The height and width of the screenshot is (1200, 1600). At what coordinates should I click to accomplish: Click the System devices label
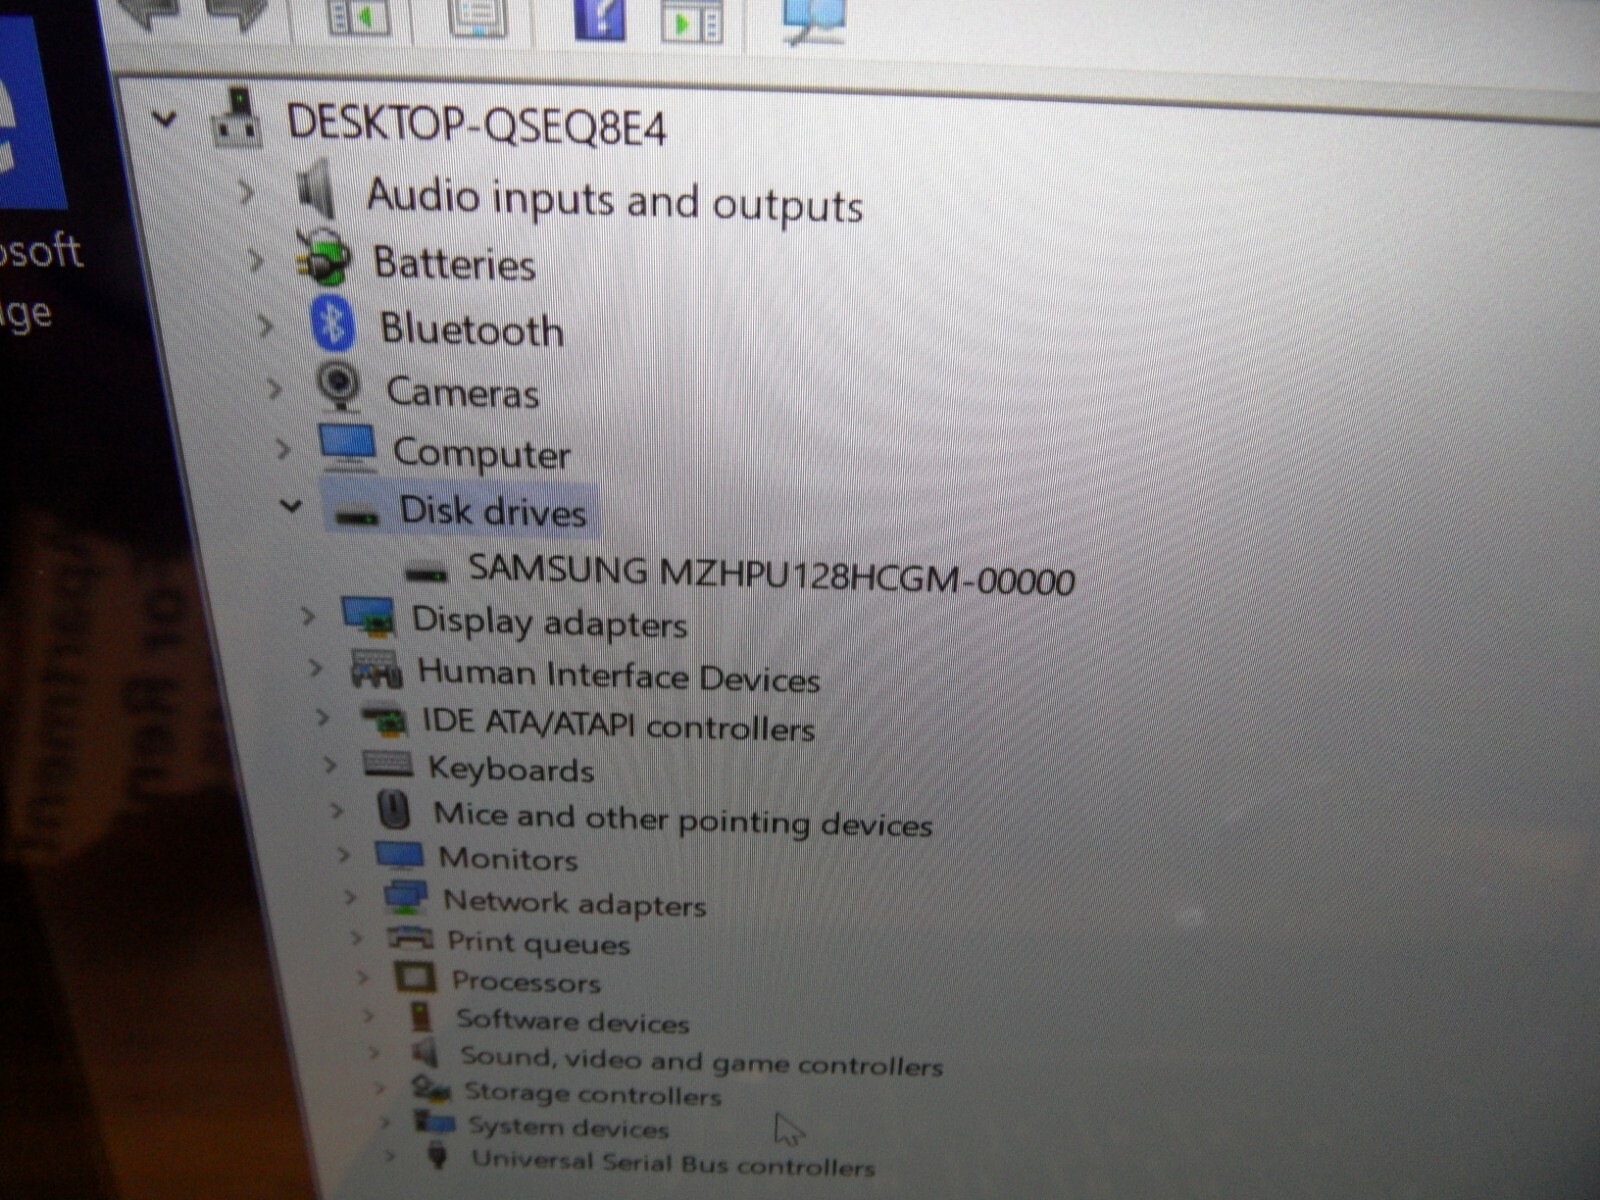[568, 1128]
